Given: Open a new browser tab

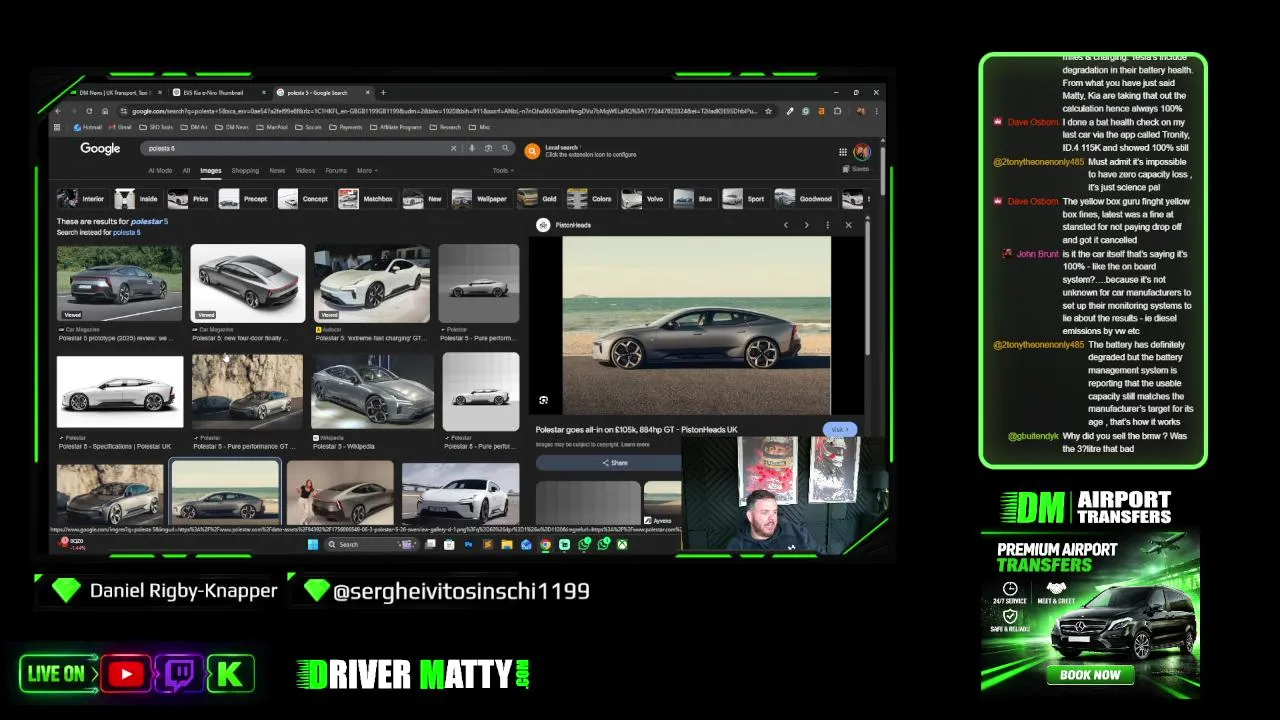Looking at the screenshot, I should pos(382,93).
